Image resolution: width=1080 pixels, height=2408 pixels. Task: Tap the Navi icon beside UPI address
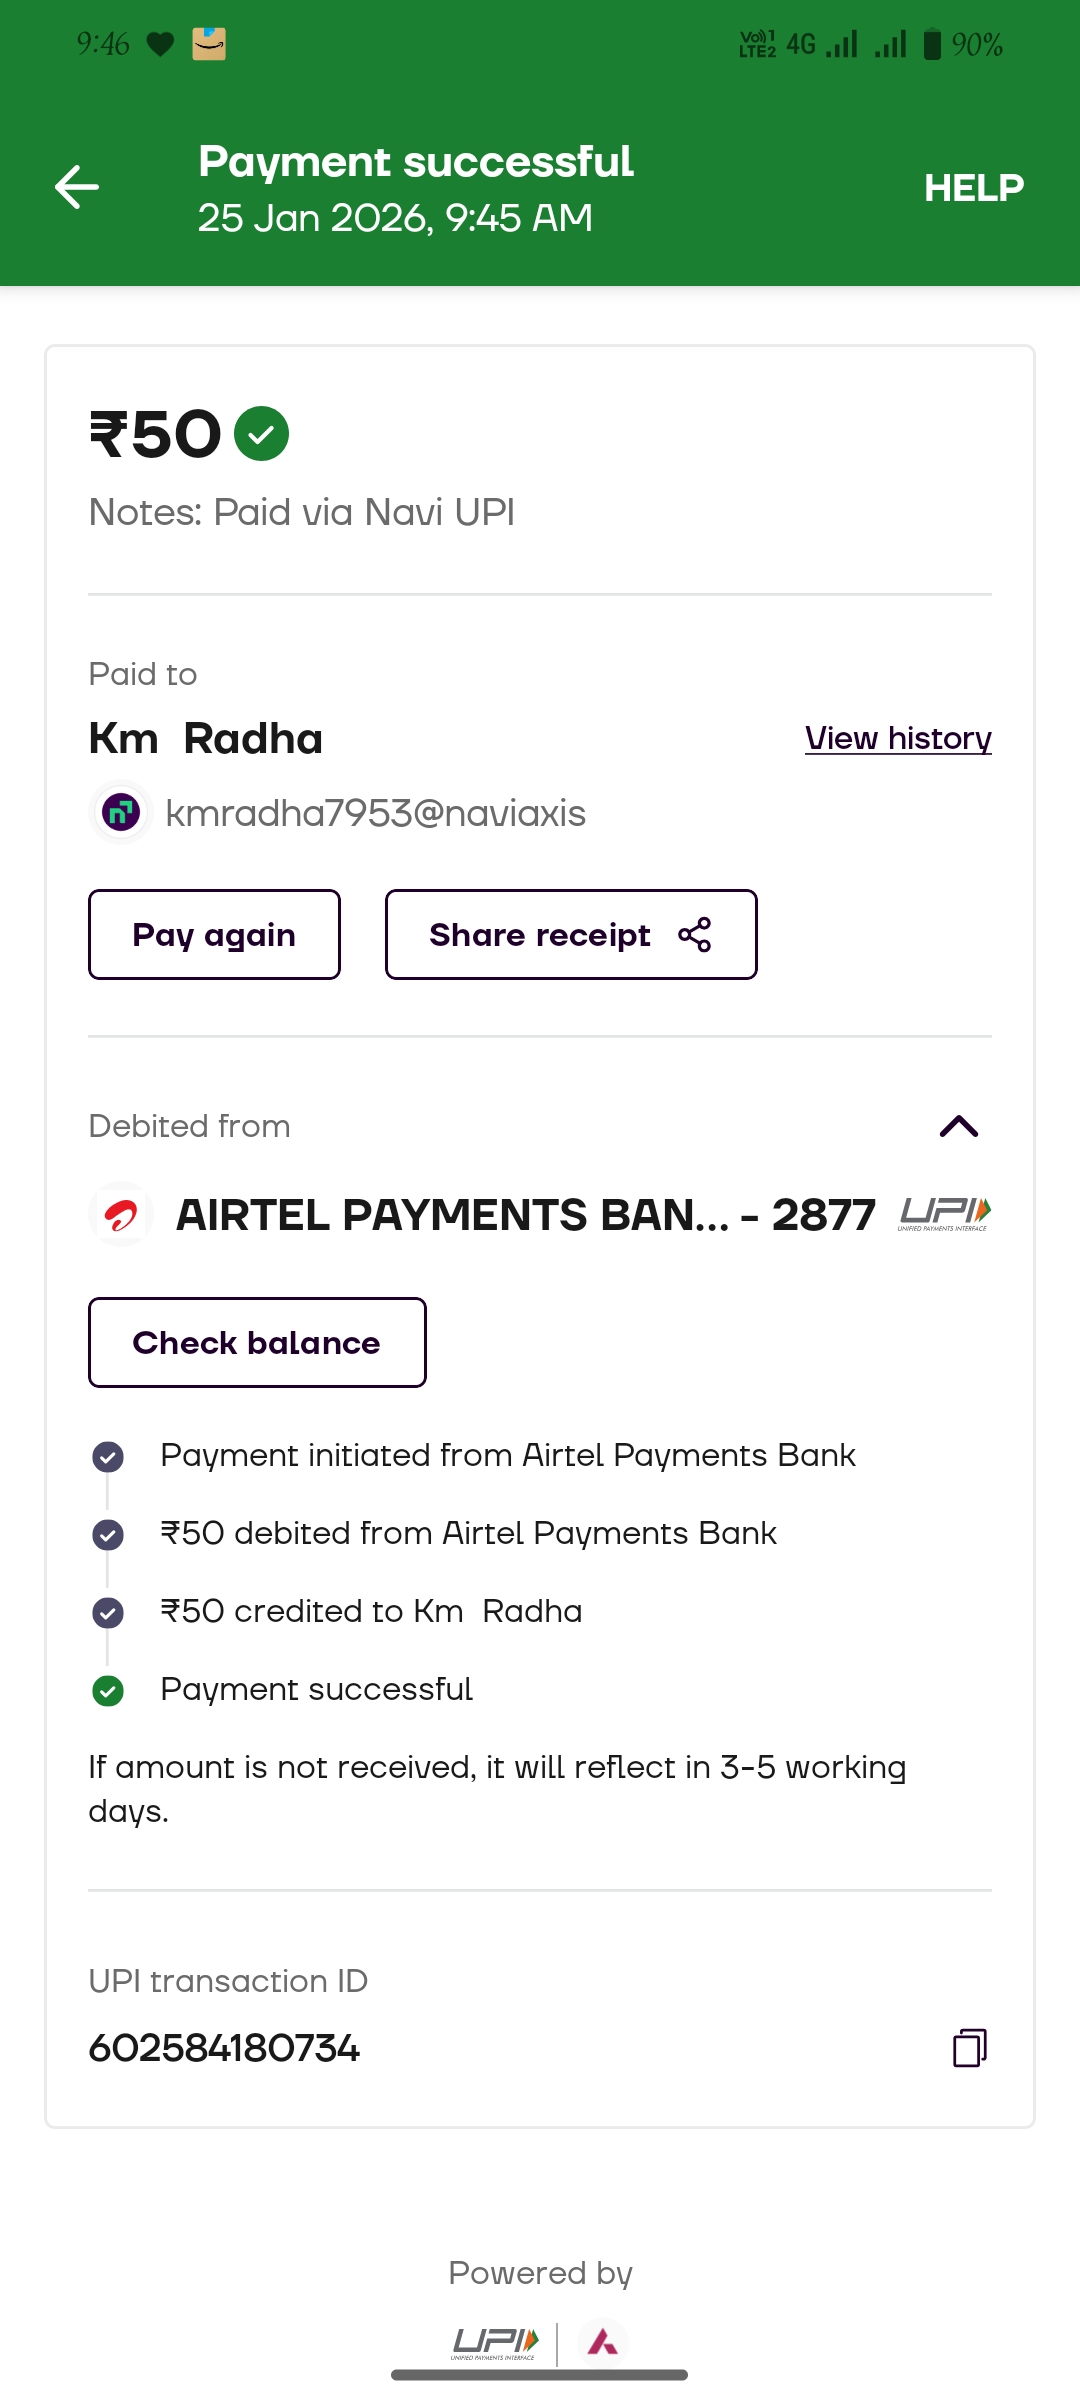point(121,813)
